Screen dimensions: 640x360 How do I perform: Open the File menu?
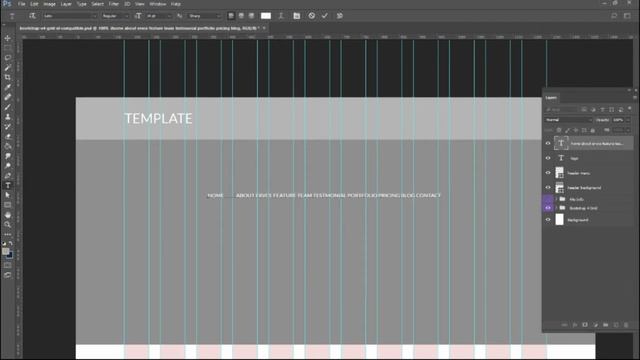pos(21,4)
